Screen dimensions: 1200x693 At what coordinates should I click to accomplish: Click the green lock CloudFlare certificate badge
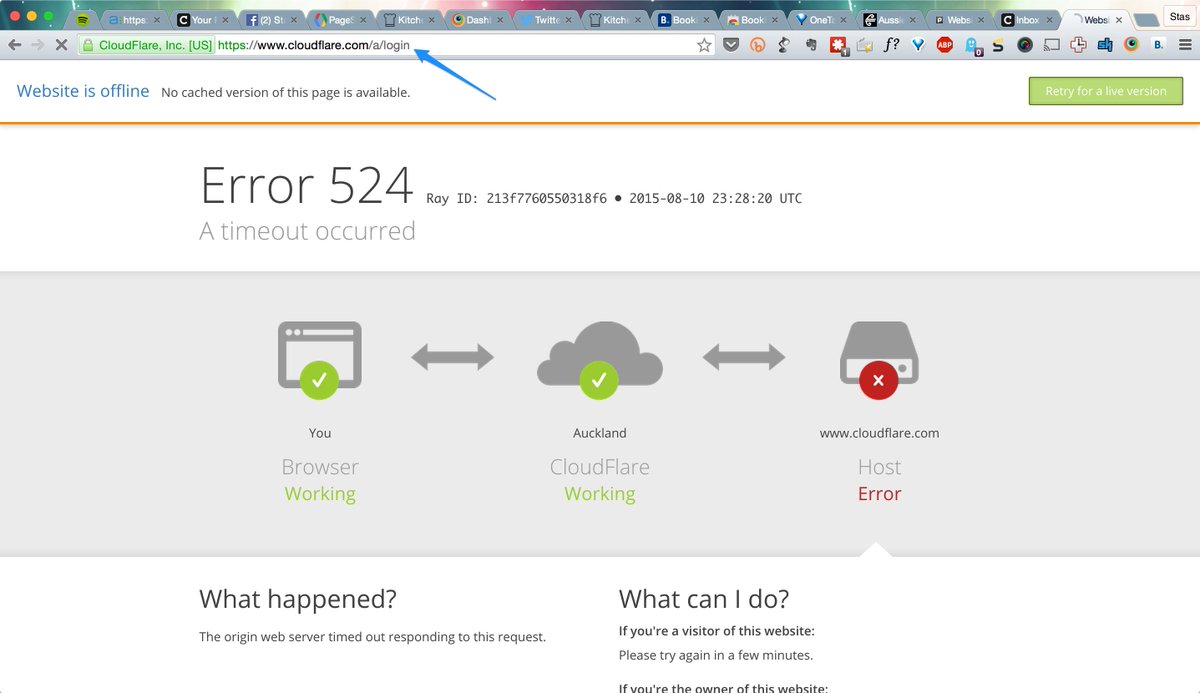[147, 45]
